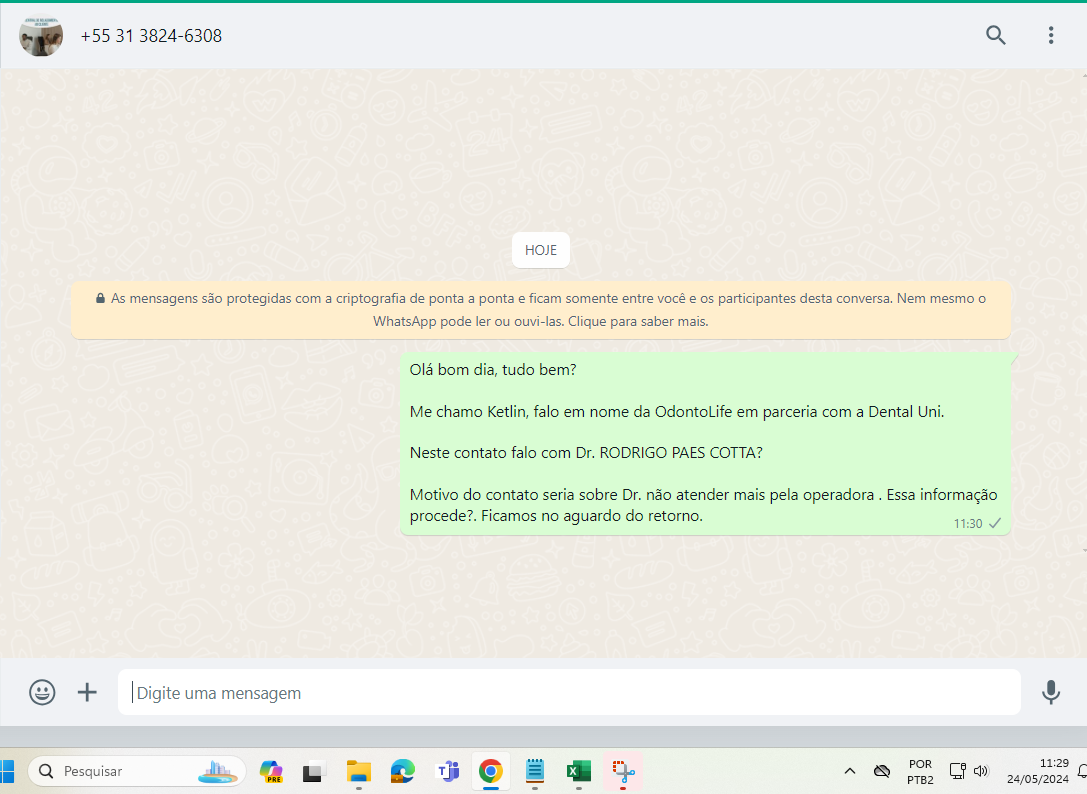Open the contact profile picture

[41, 36]
